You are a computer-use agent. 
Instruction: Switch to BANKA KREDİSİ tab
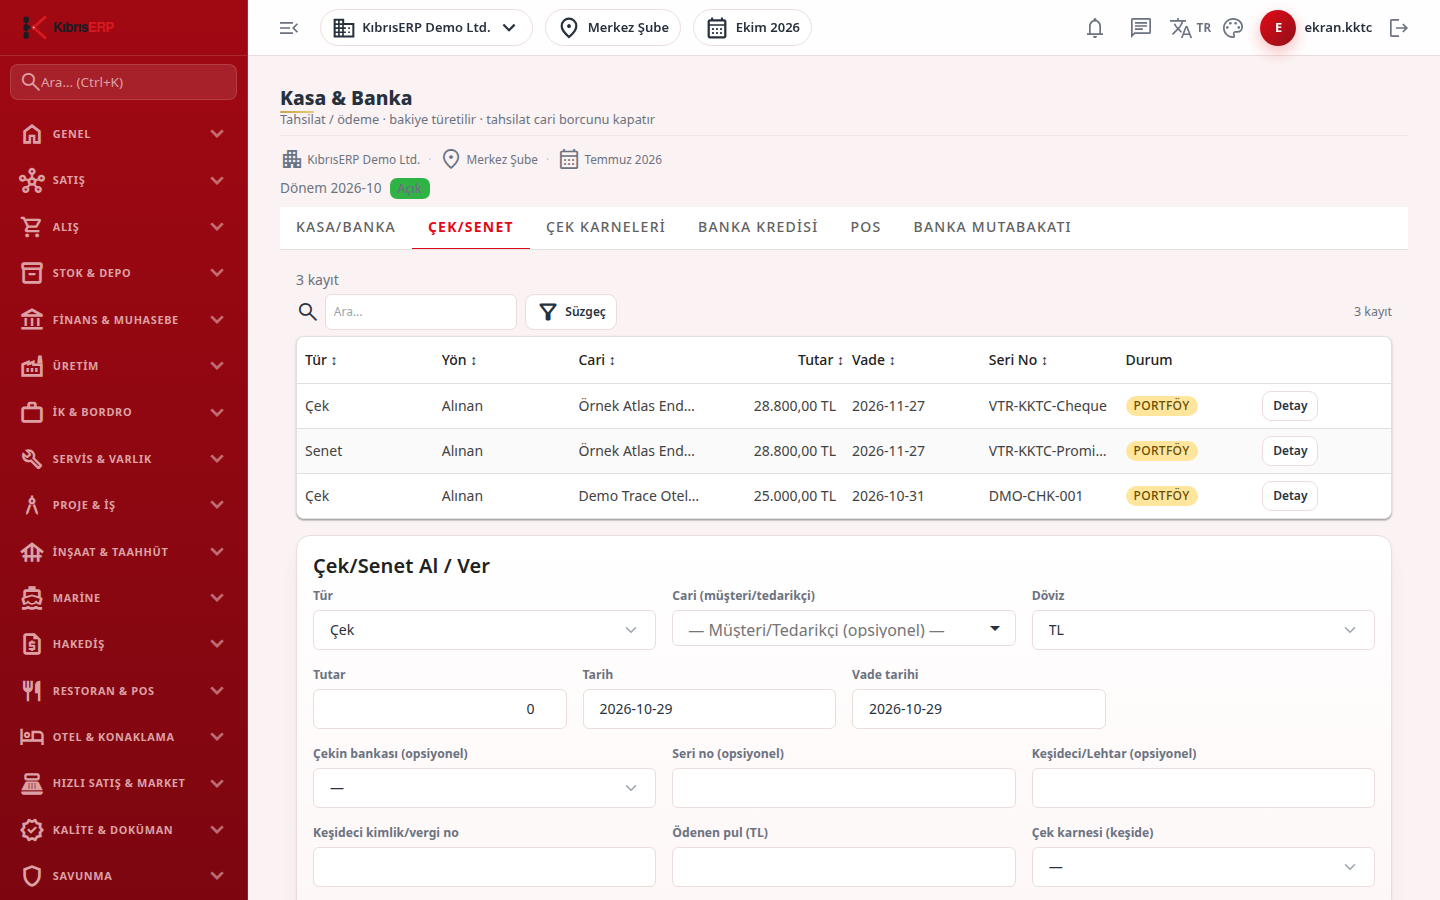[758, 228]
